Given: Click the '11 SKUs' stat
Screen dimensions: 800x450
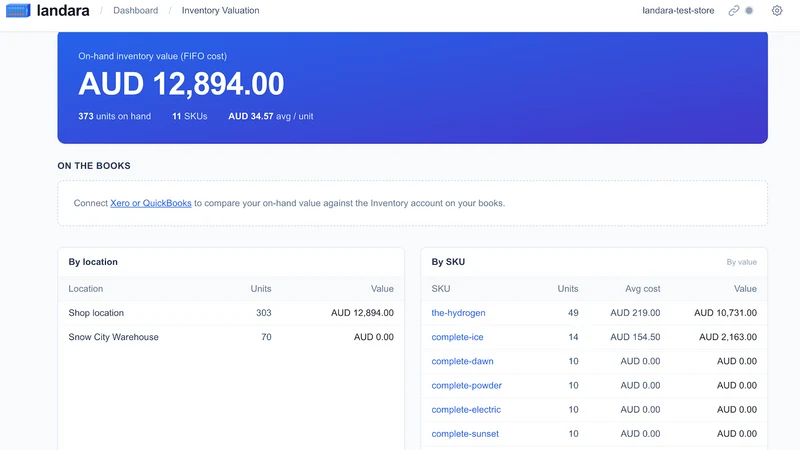Looking at the screenshot, I should click(x=190, y=116).
